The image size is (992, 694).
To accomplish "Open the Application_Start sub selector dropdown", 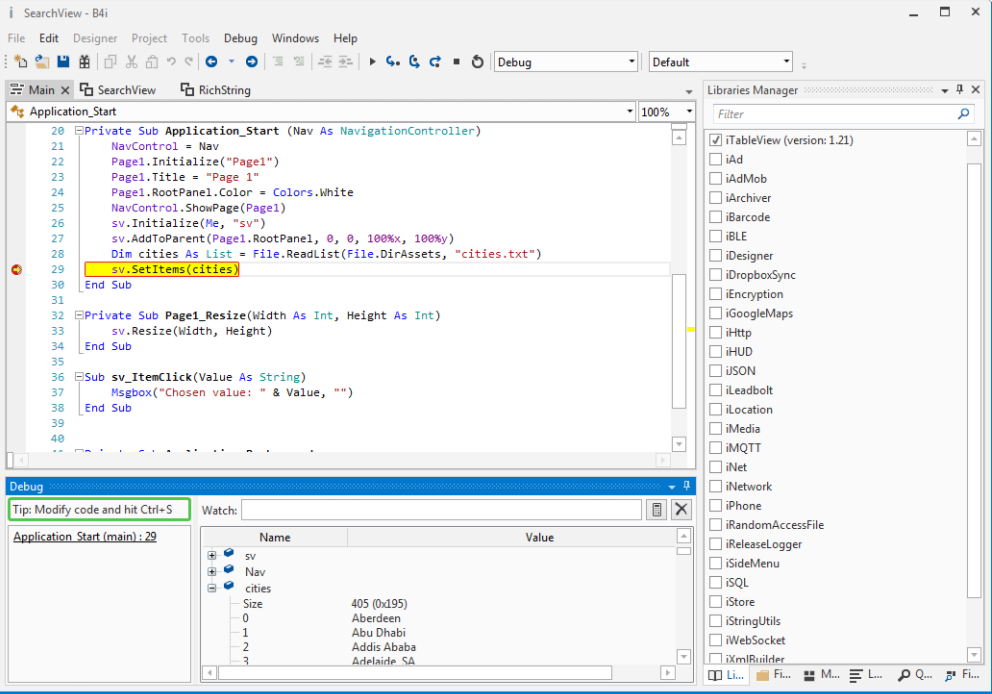I will (x=321, y=111).
